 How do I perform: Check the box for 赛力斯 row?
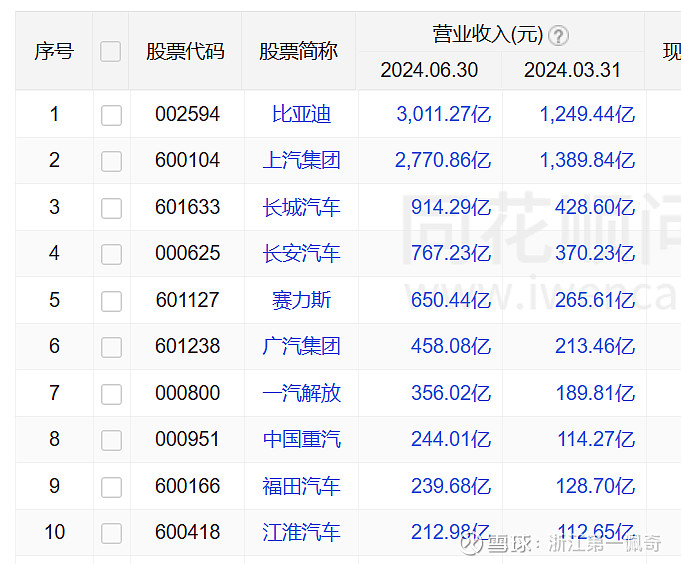111,301
